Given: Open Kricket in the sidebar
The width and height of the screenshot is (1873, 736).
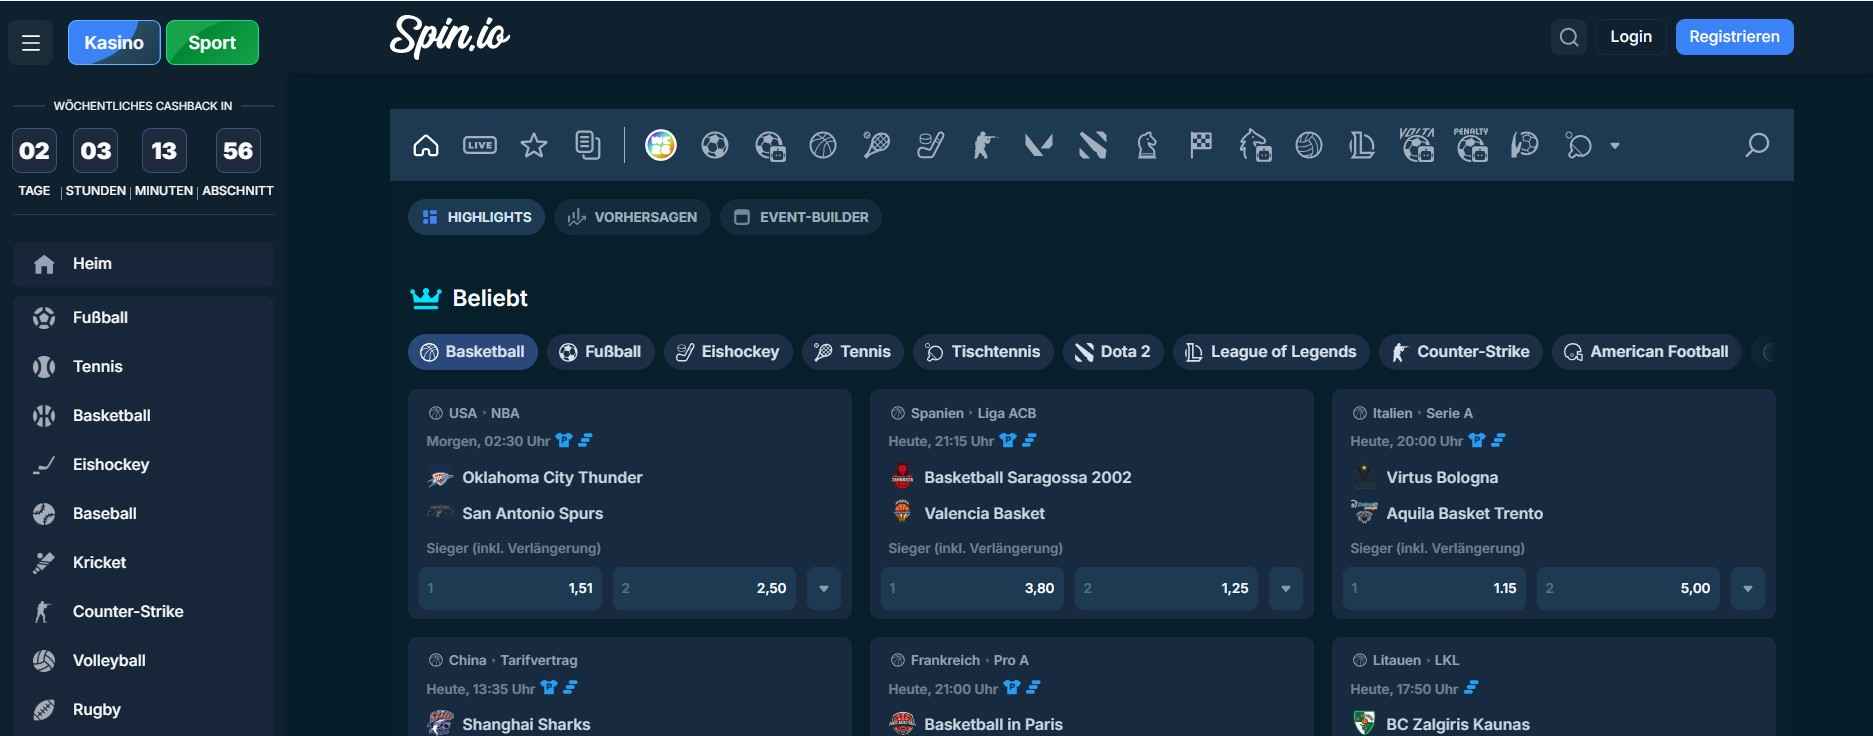Looking at the screenshot, I should click(x=144, y=563).
